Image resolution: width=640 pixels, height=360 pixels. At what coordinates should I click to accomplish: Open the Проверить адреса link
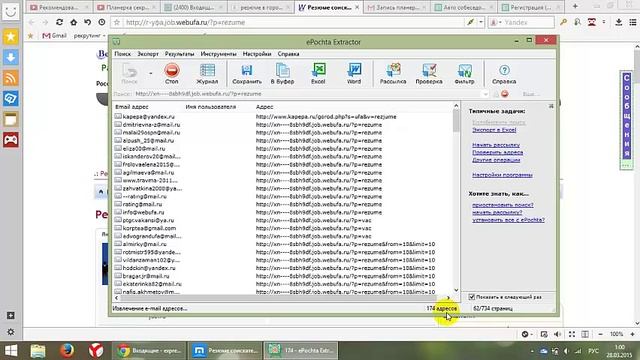tap(498, 152)
